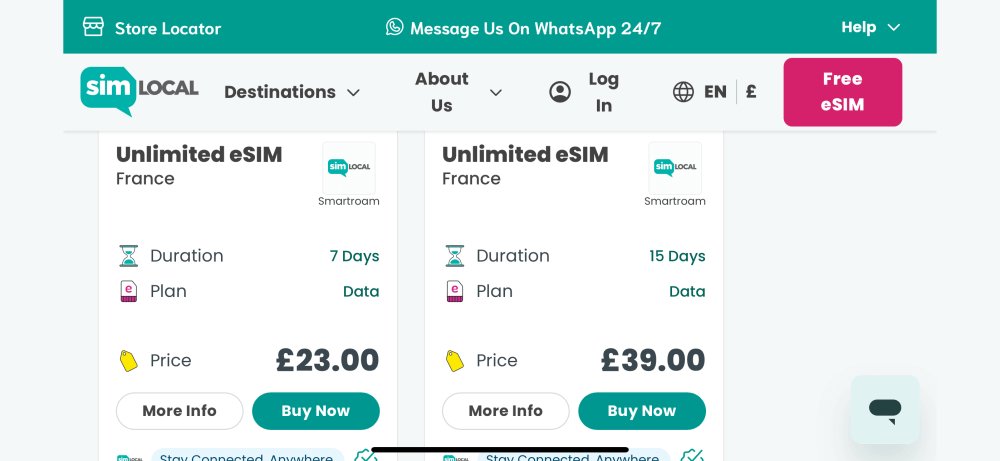1000x461 pixels.
Task: Click the WhatsApp icon in top bar
Action: click(x=395, y=27)
